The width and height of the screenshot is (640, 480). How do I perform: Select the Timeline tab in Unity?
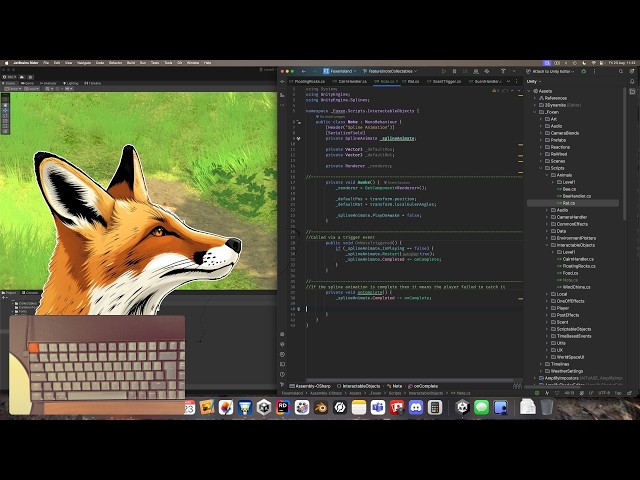point(93,83)
